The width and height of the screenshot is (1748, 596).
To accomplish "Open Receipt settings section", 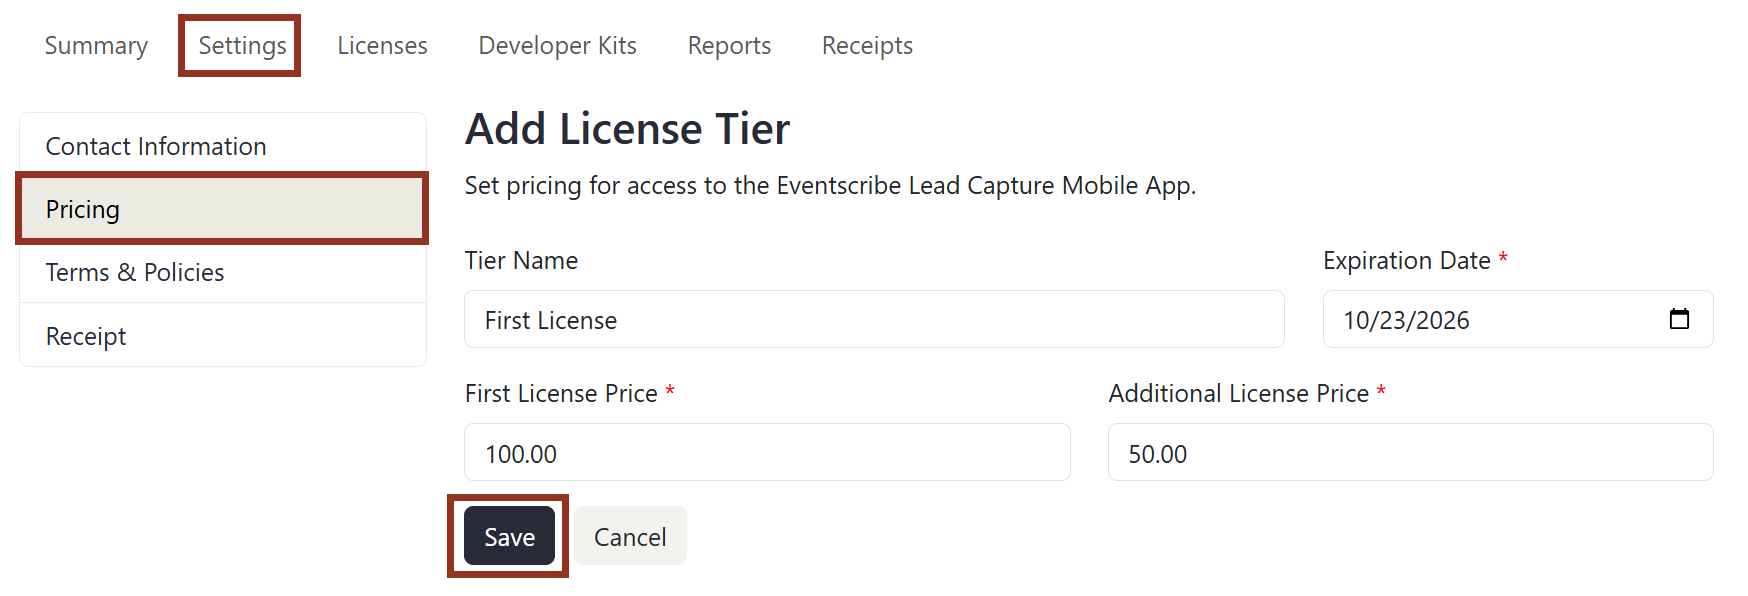I will point(85,336).
